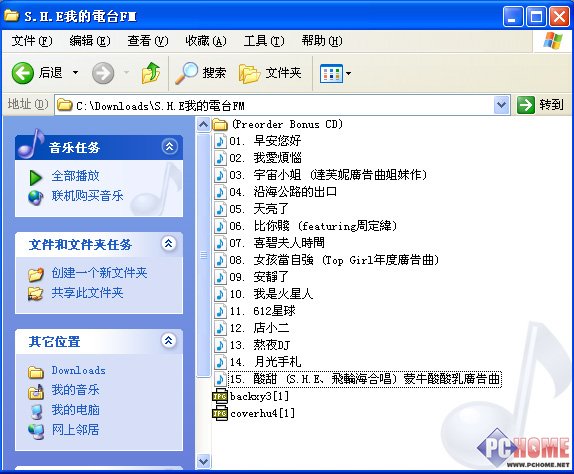The image size is (574, 474).
Task: Click the 联机购买音乐 link
Action: pos(87,196)
